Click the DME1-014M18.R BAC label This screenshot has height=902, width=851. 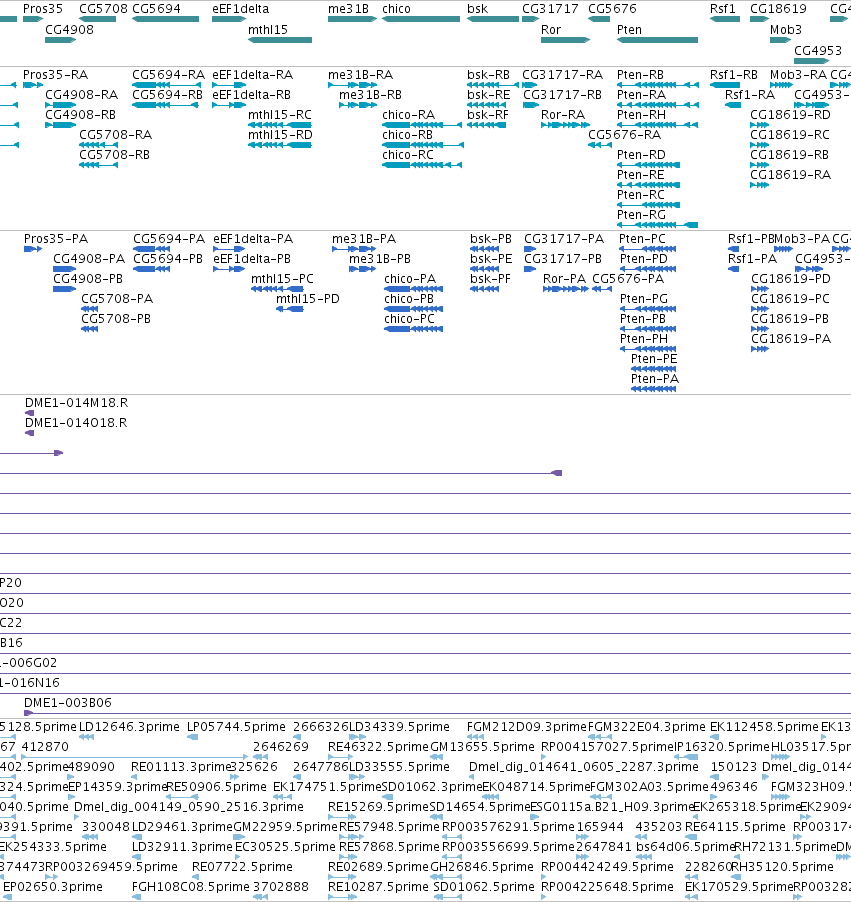pos(76,403)
